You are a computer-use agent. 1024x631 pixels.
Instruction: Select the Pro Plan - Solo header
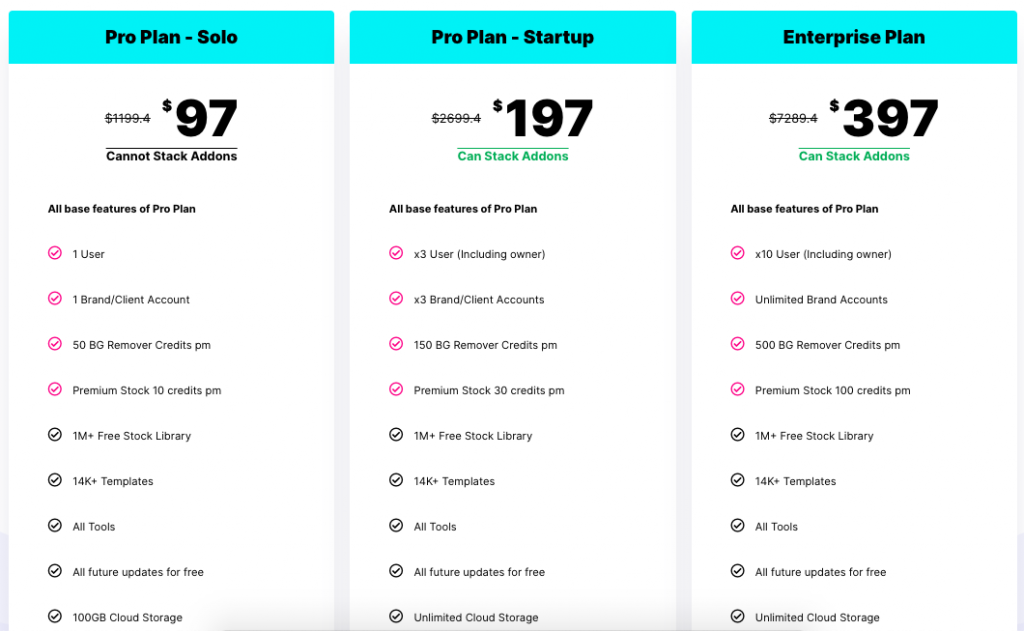[171, 37]
